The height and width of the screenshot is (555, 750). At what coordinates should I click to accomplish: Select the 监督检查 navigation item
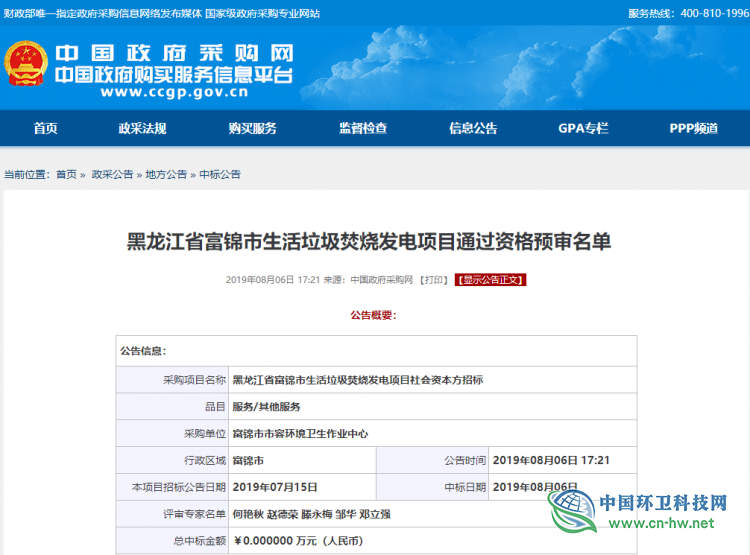[362, 128]
